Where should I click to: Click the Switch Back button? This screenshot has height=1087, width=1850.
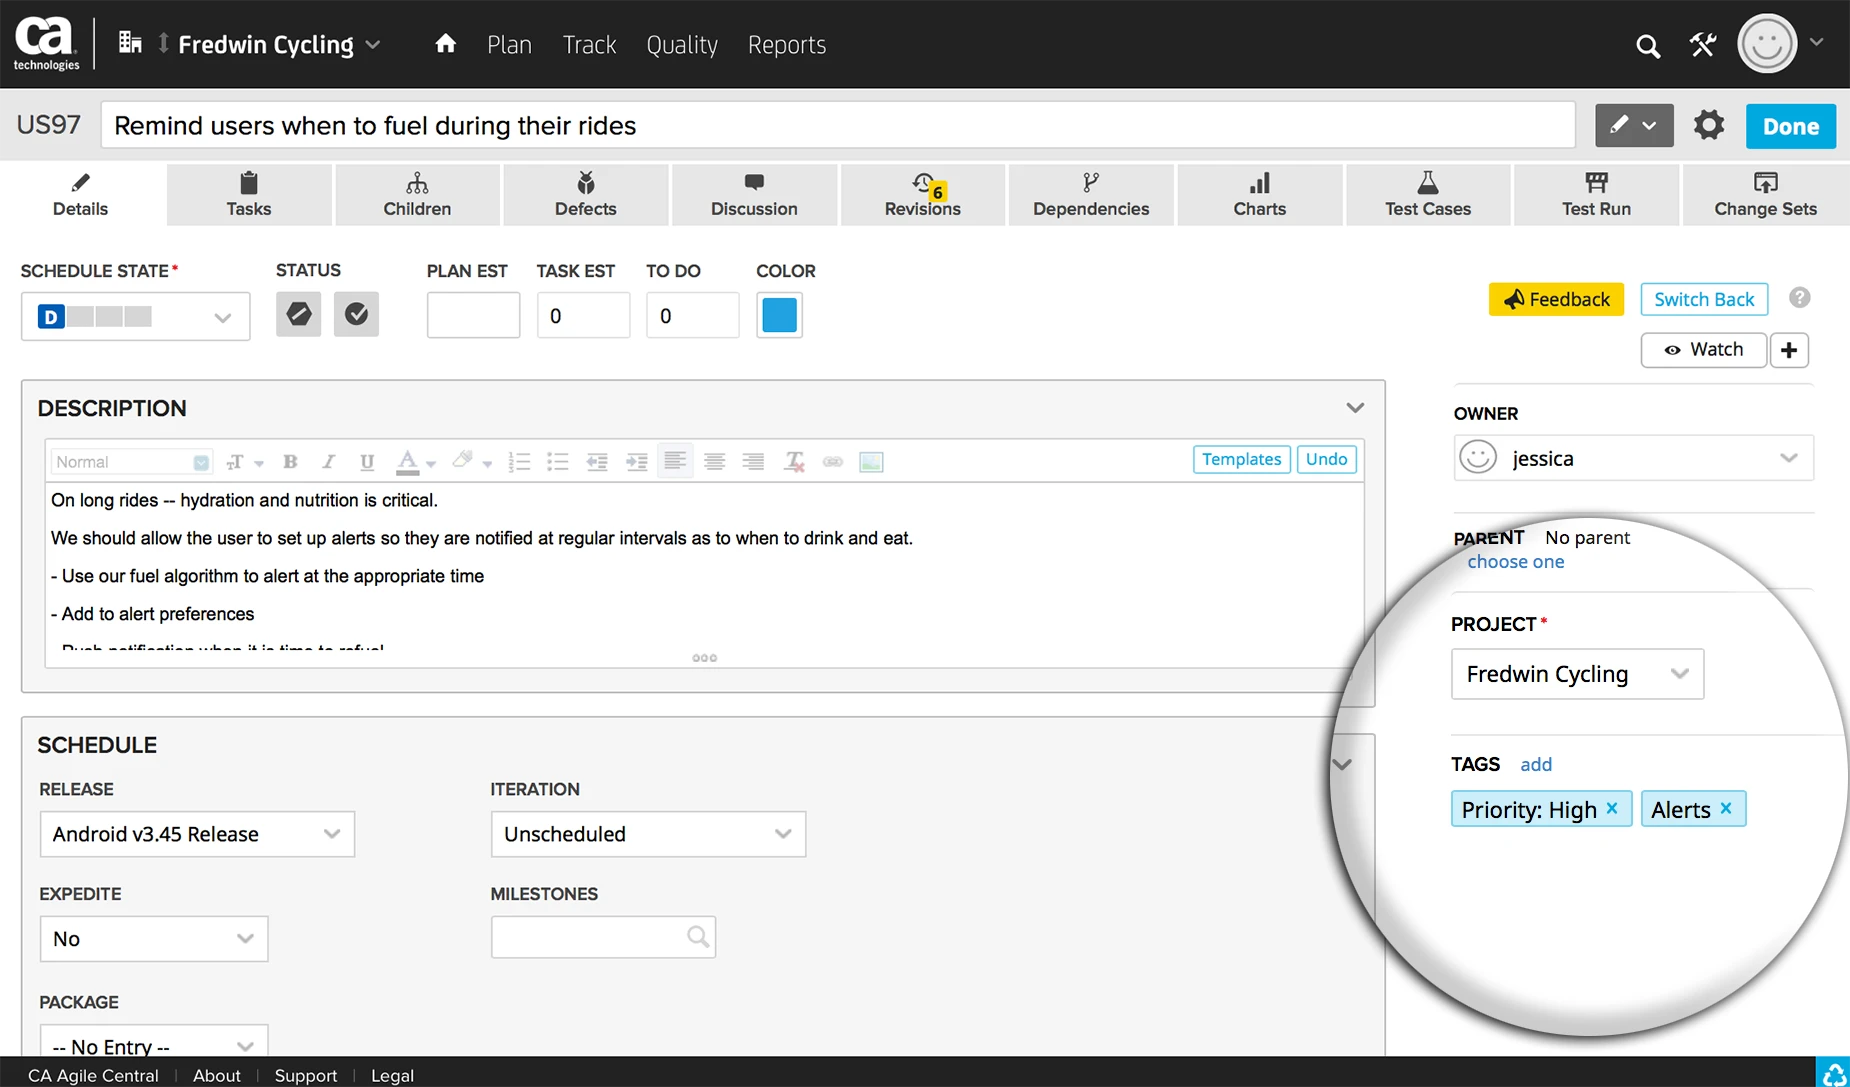[1704, 299]
